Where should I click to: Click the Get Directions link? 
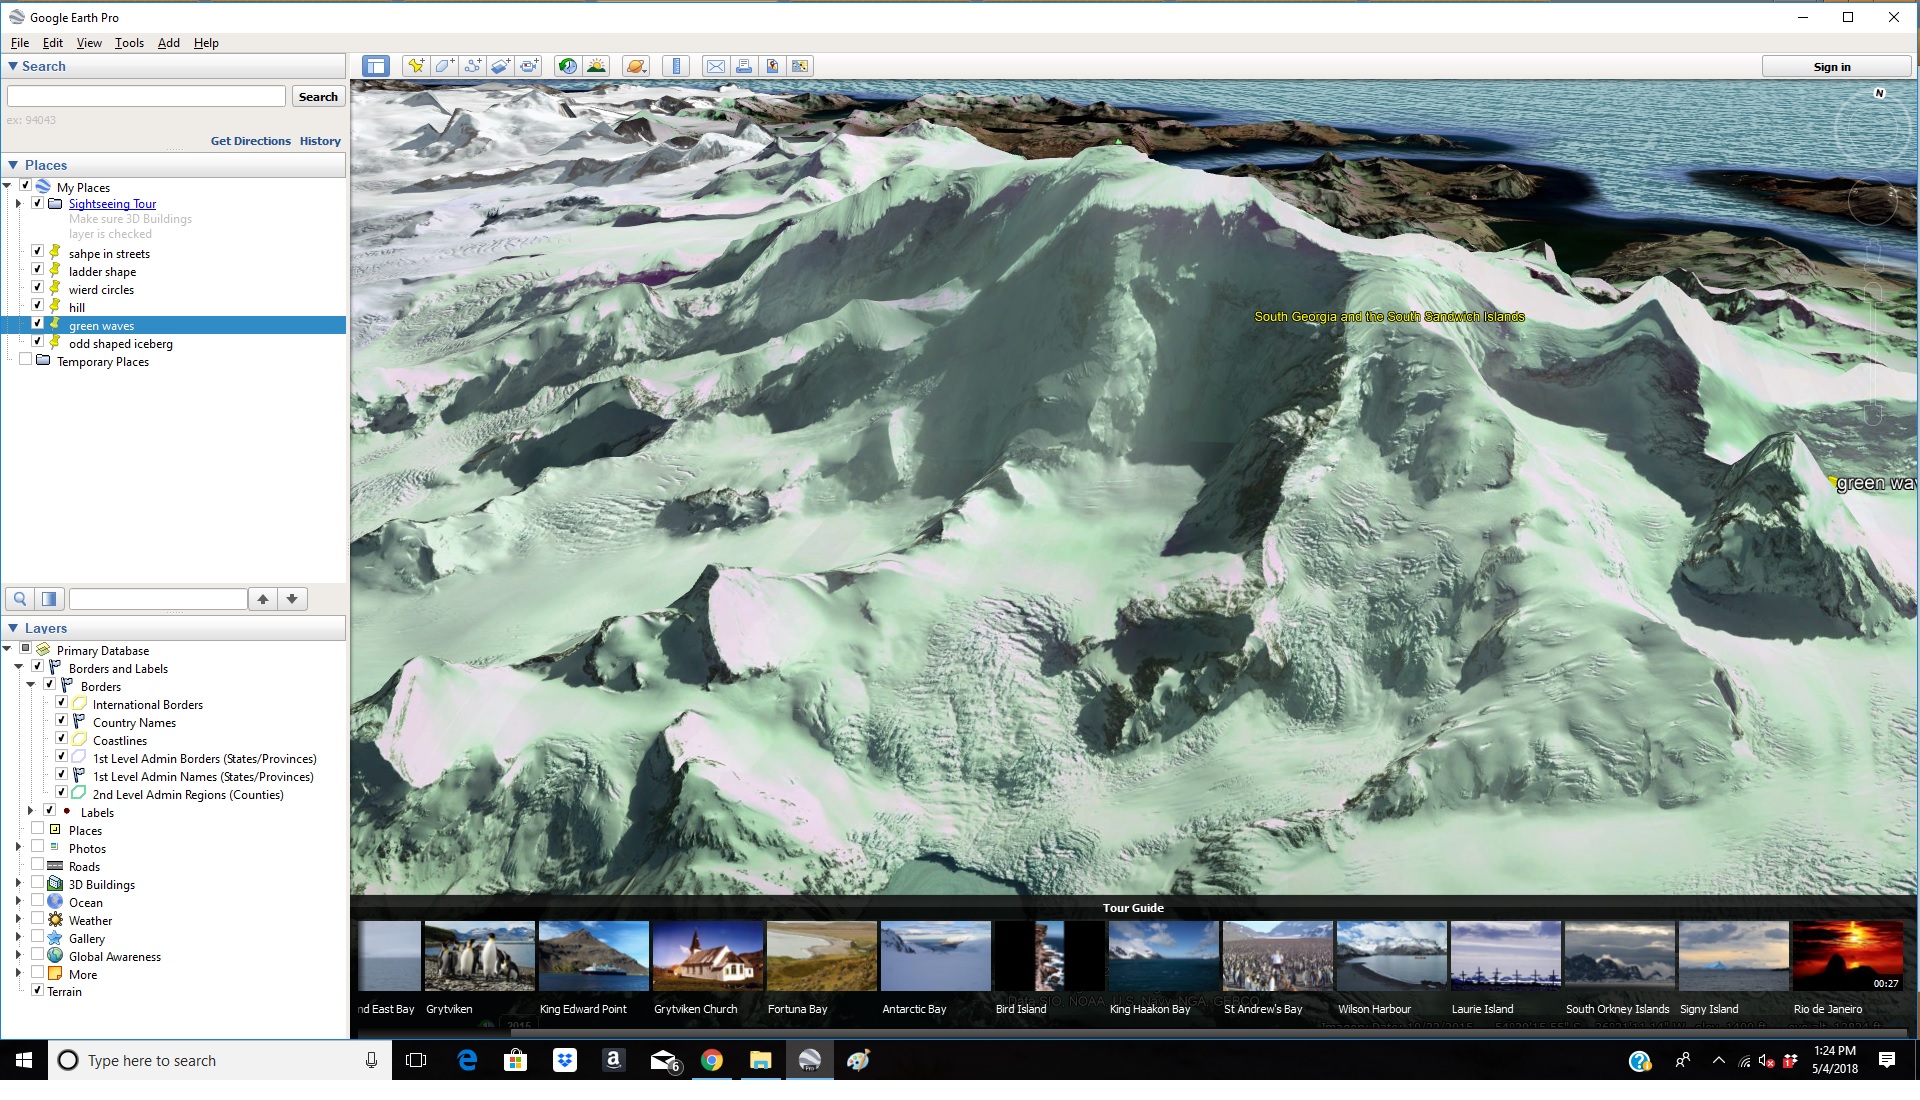click(250, 141)
